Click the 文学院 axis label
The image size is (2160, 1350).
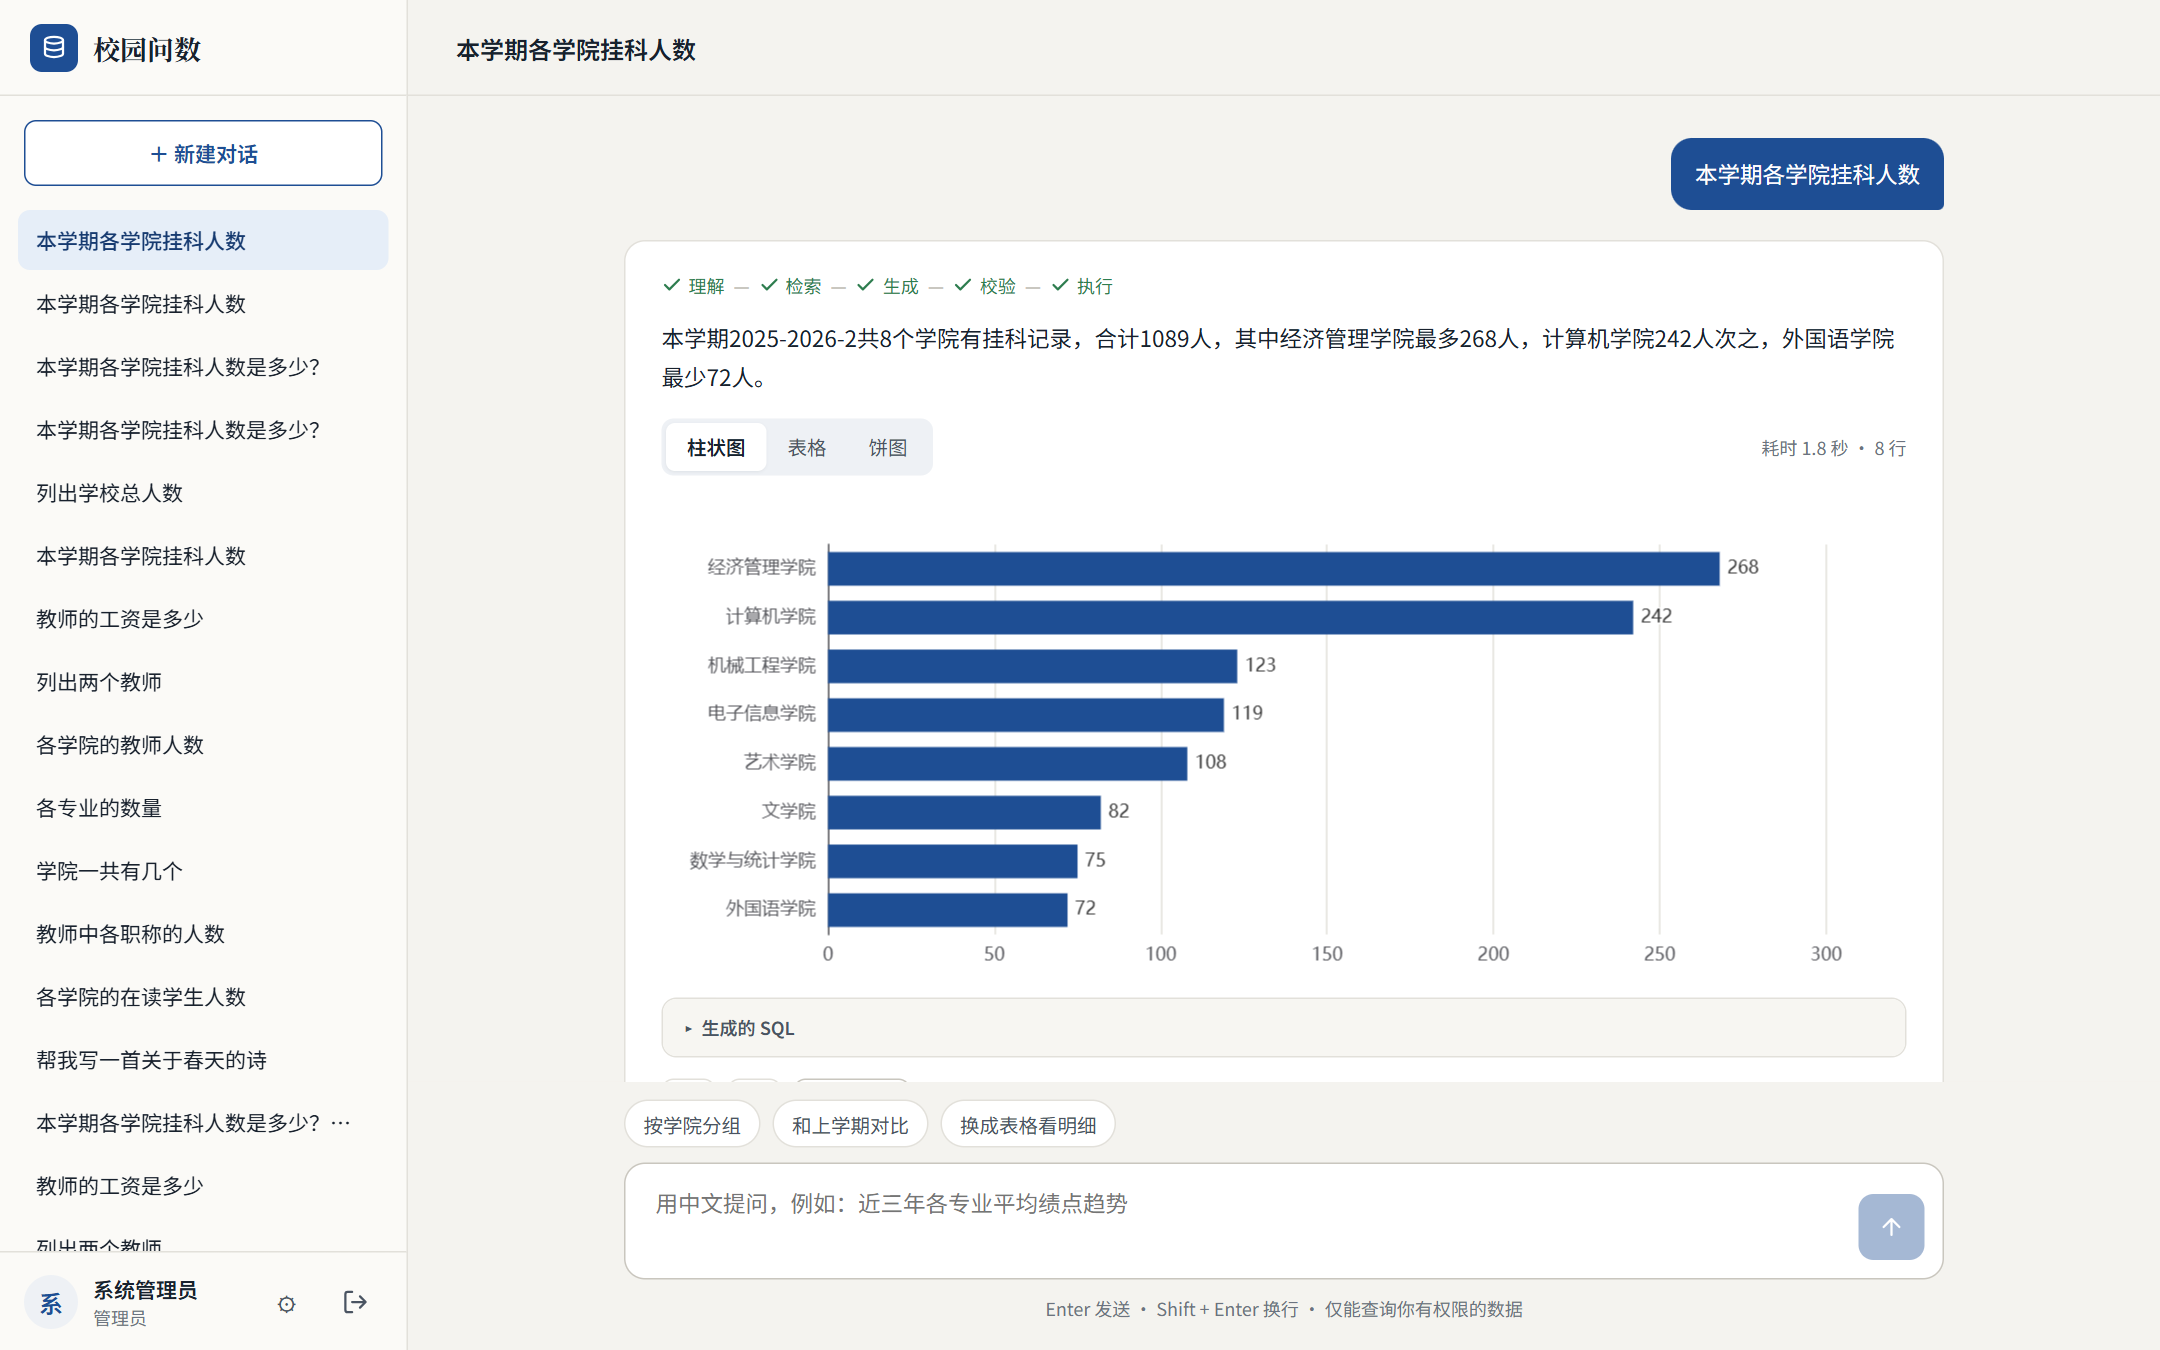[x=788, y=811]
